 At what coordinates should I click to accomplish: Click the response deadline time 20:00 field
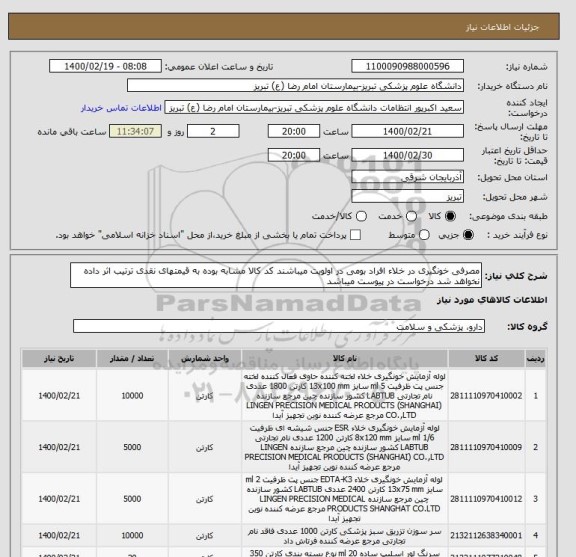click(294, 131)
